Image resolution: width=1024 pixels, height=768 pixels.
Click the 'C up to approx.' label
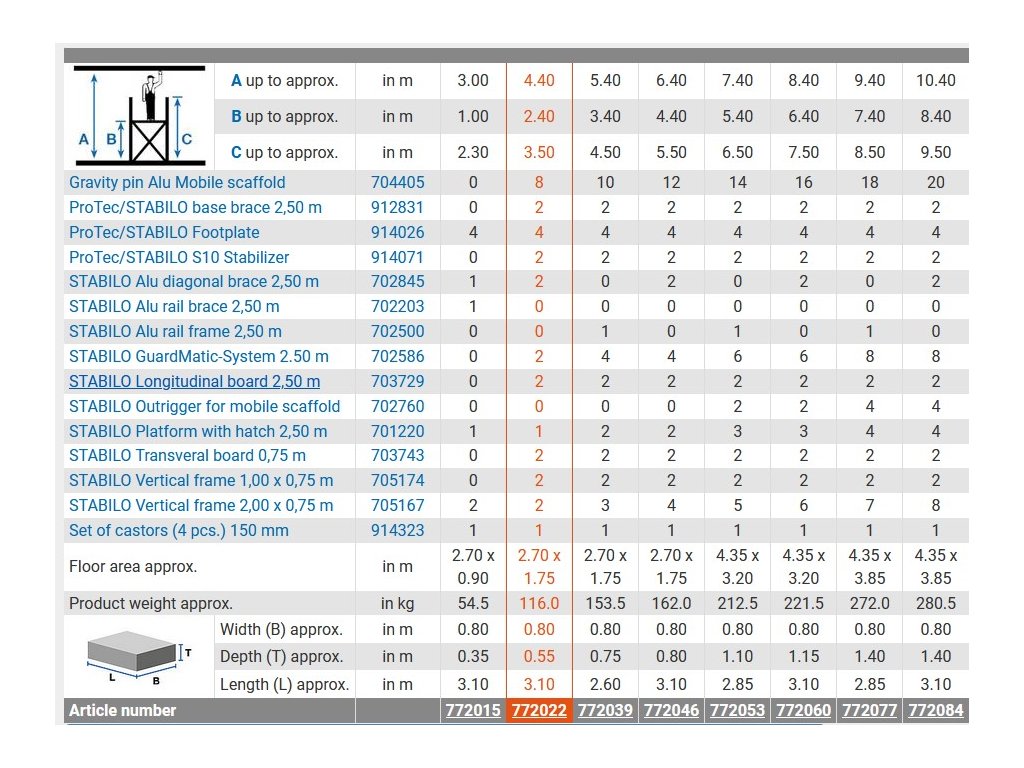tap(285, 152)
